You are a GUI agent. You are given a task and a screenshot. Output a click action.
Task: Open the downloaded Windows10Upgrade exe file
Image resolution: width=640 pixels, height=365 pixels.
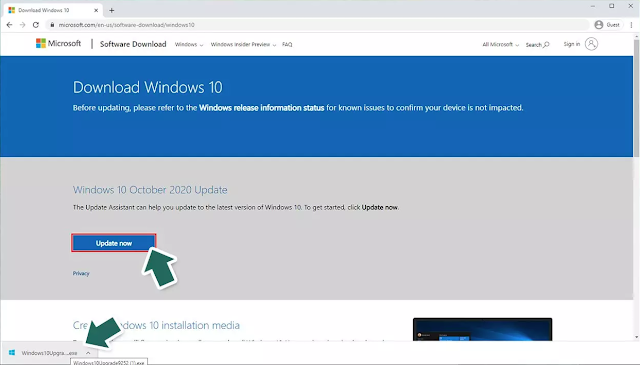[x=49, y=353]
